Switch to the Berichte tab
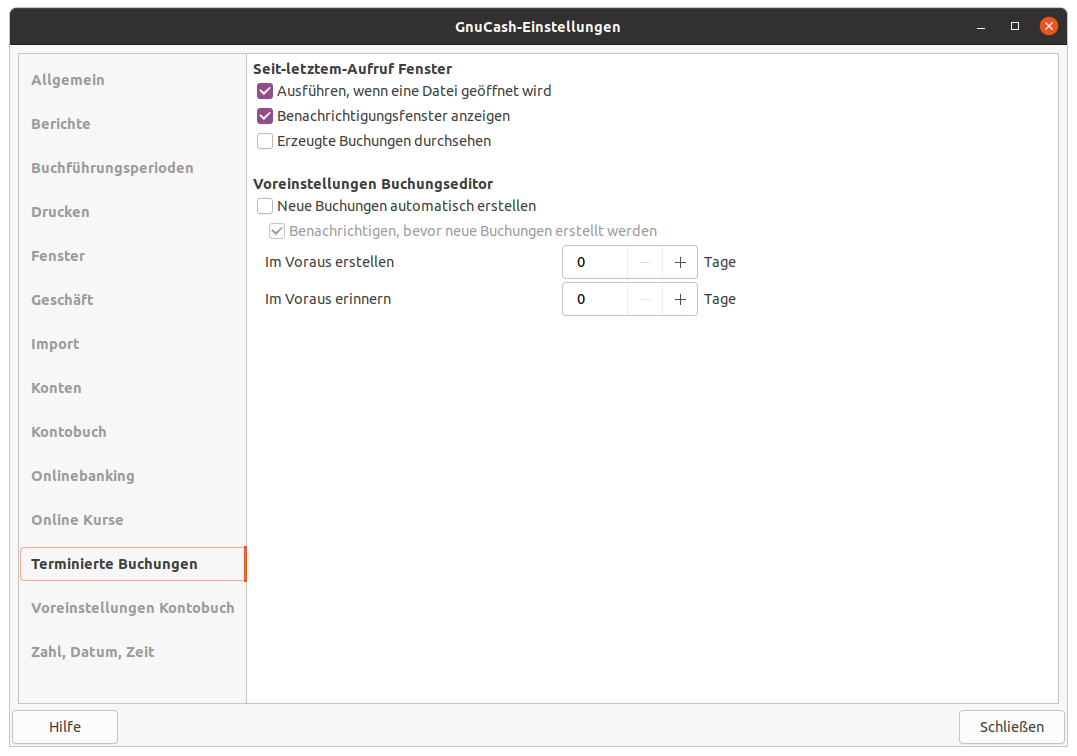Viewport: 1077px width, 756px height. coord(61,124)
